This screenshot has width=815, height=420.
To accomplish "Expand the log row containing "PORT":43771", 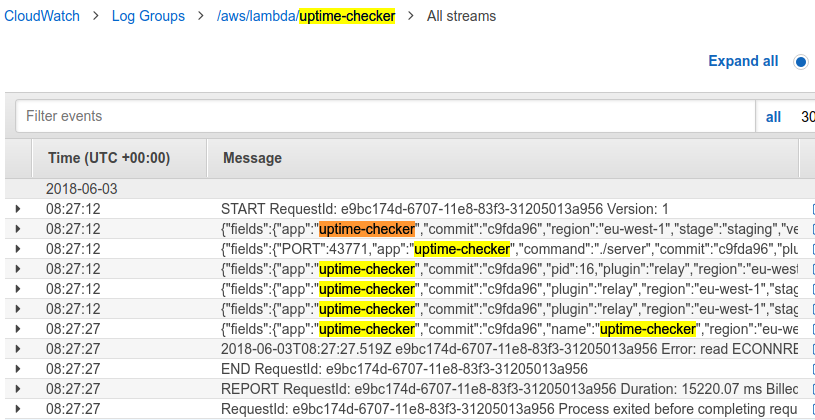I will click(18, 249).
